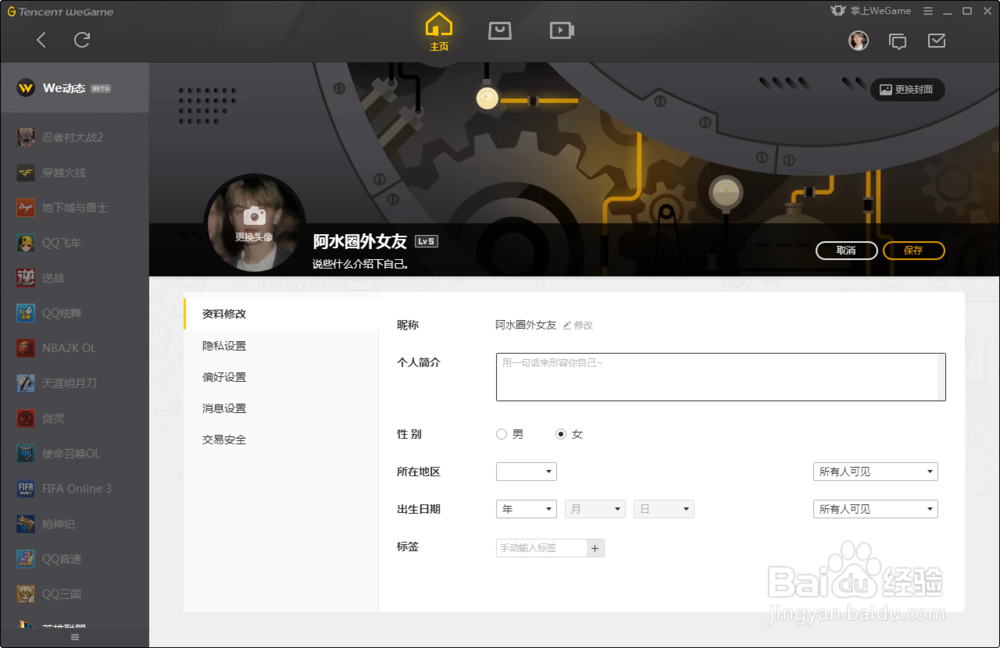
Task: Open 所在地区 region dropdown
Action: pos(526,471)
